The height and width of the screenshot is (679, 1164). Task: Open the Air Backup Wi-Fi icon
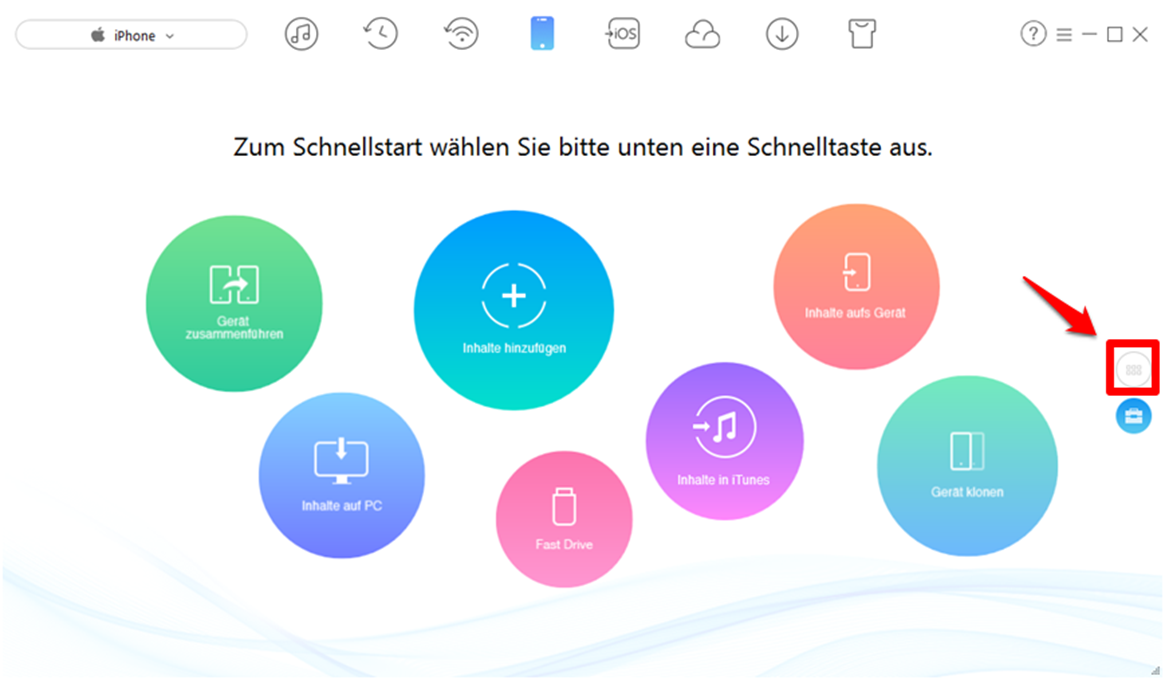pyautogui.click(x=461, y=34)
